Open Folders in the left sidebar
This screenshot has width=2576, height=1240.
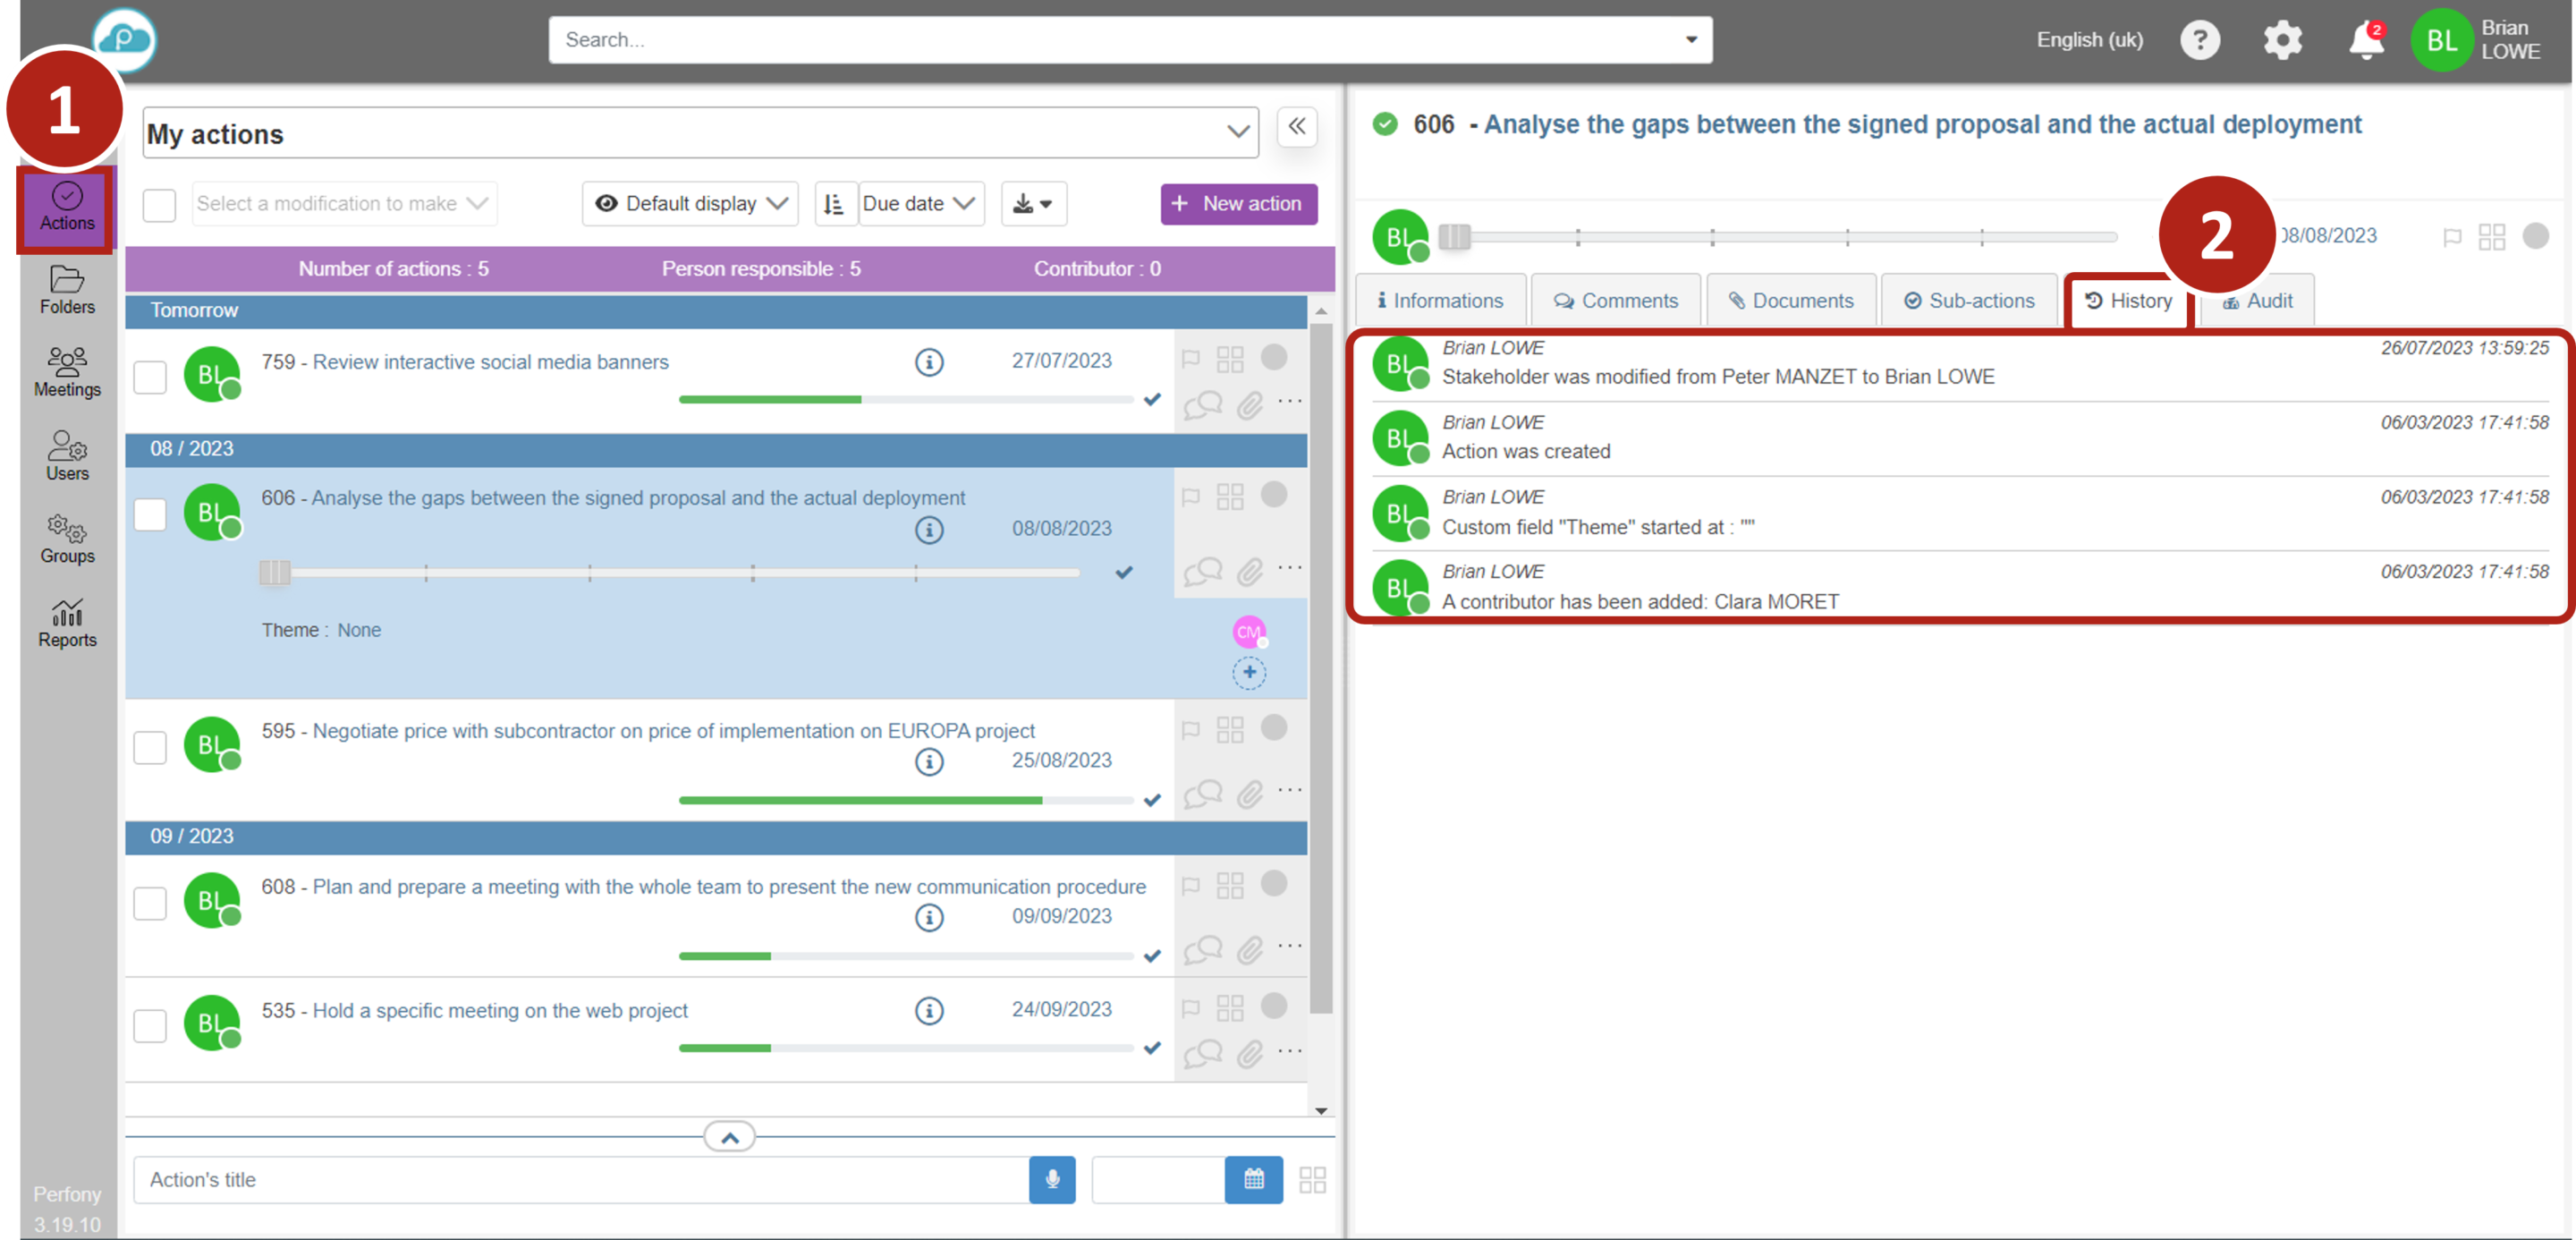click(67, 290)
